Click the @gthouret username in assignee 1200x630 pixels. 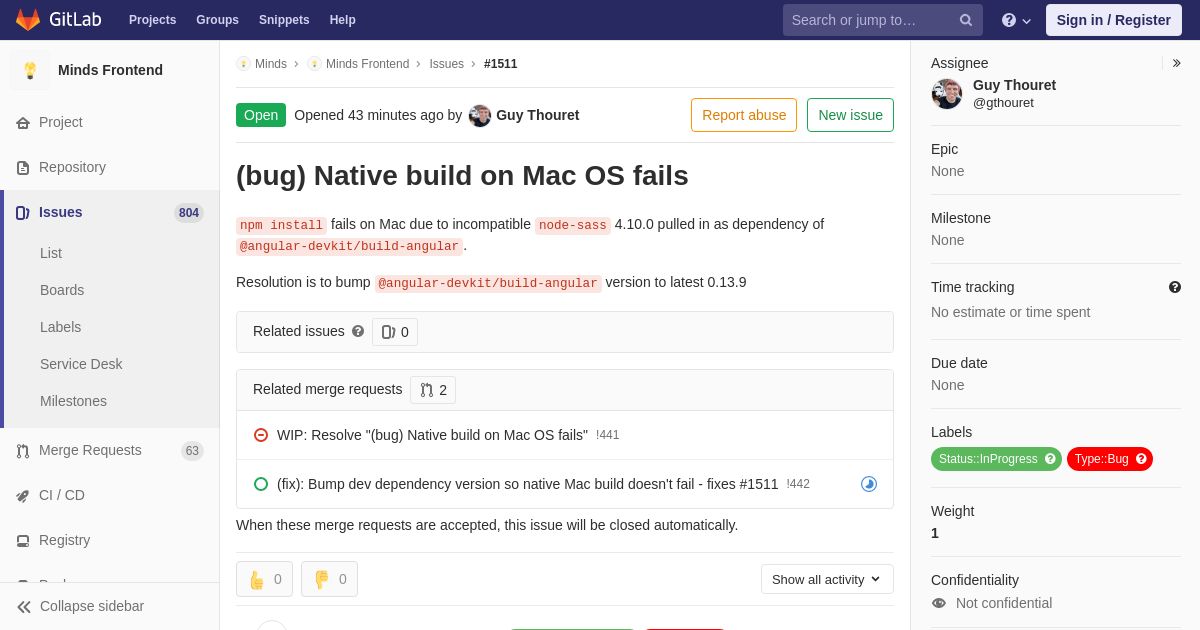(x=1003, y=103)
